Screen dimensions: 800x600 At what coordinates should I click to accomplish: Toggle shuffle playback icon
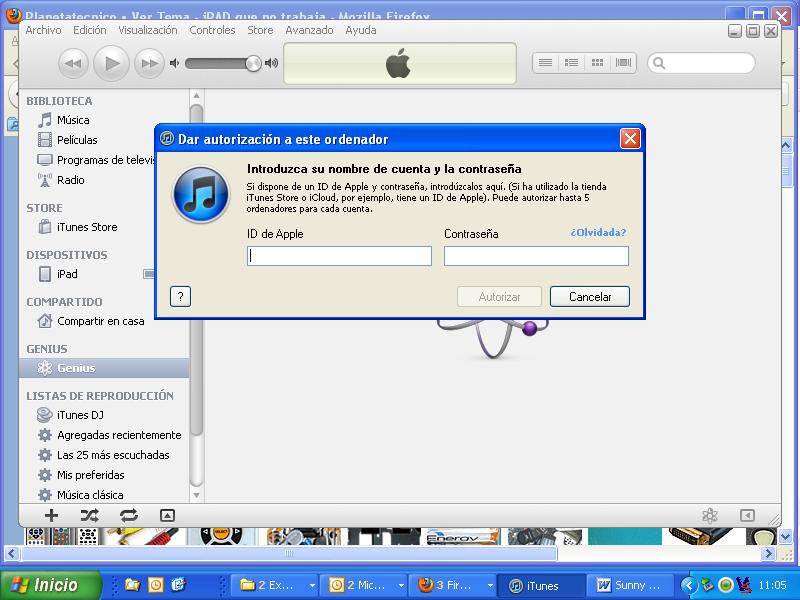(x=89, y=515)
